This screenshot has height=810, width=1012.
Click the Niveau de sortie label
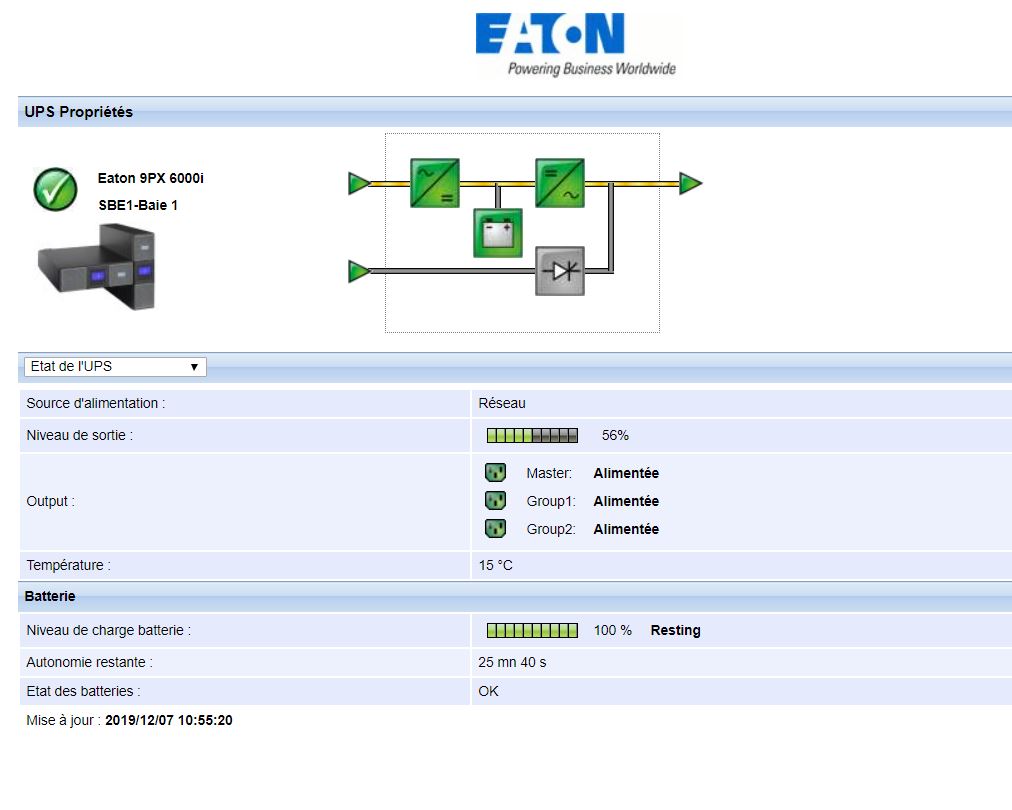[79, 436]
